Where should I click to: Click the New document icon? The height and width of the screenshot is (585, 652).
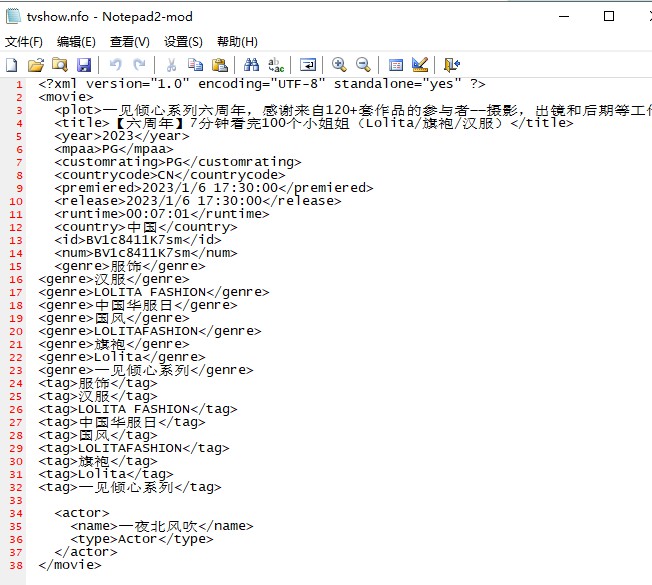pos(12,65)
